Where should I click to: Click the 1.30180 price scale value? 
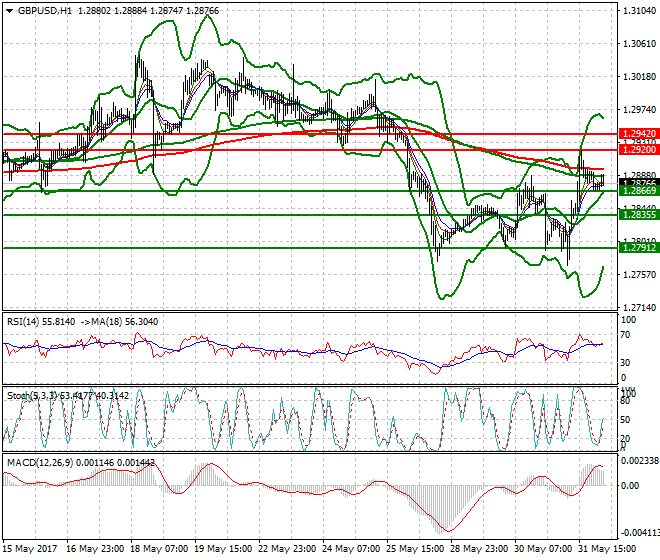(639, 77)
